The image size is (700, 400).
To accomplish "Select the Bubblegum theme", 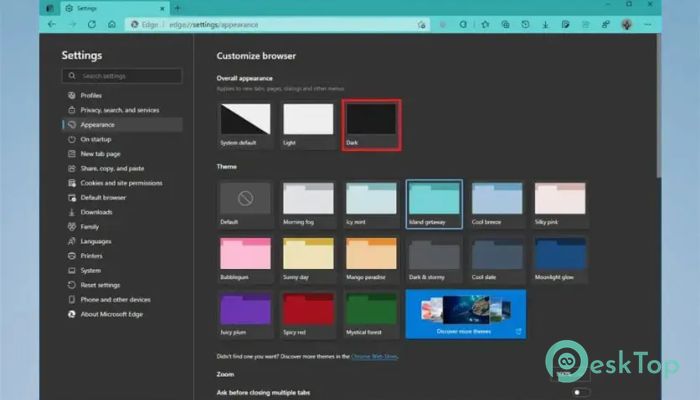I will tap(245, 259).
